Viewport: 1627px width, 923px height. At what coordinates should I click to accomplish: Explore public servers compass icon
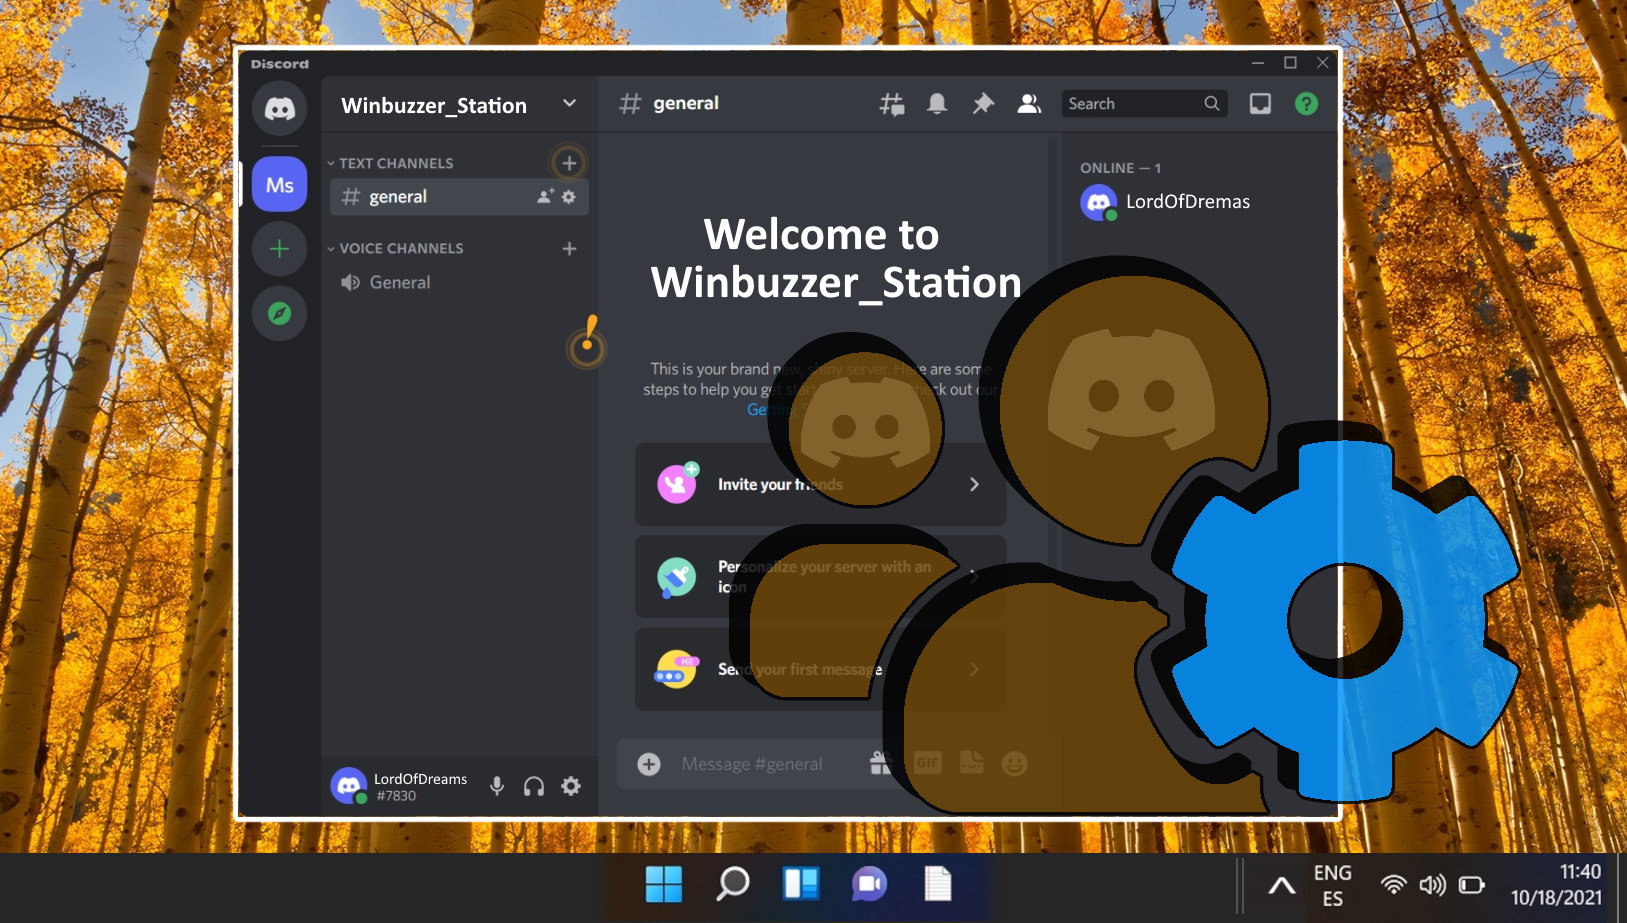point(279,313)
